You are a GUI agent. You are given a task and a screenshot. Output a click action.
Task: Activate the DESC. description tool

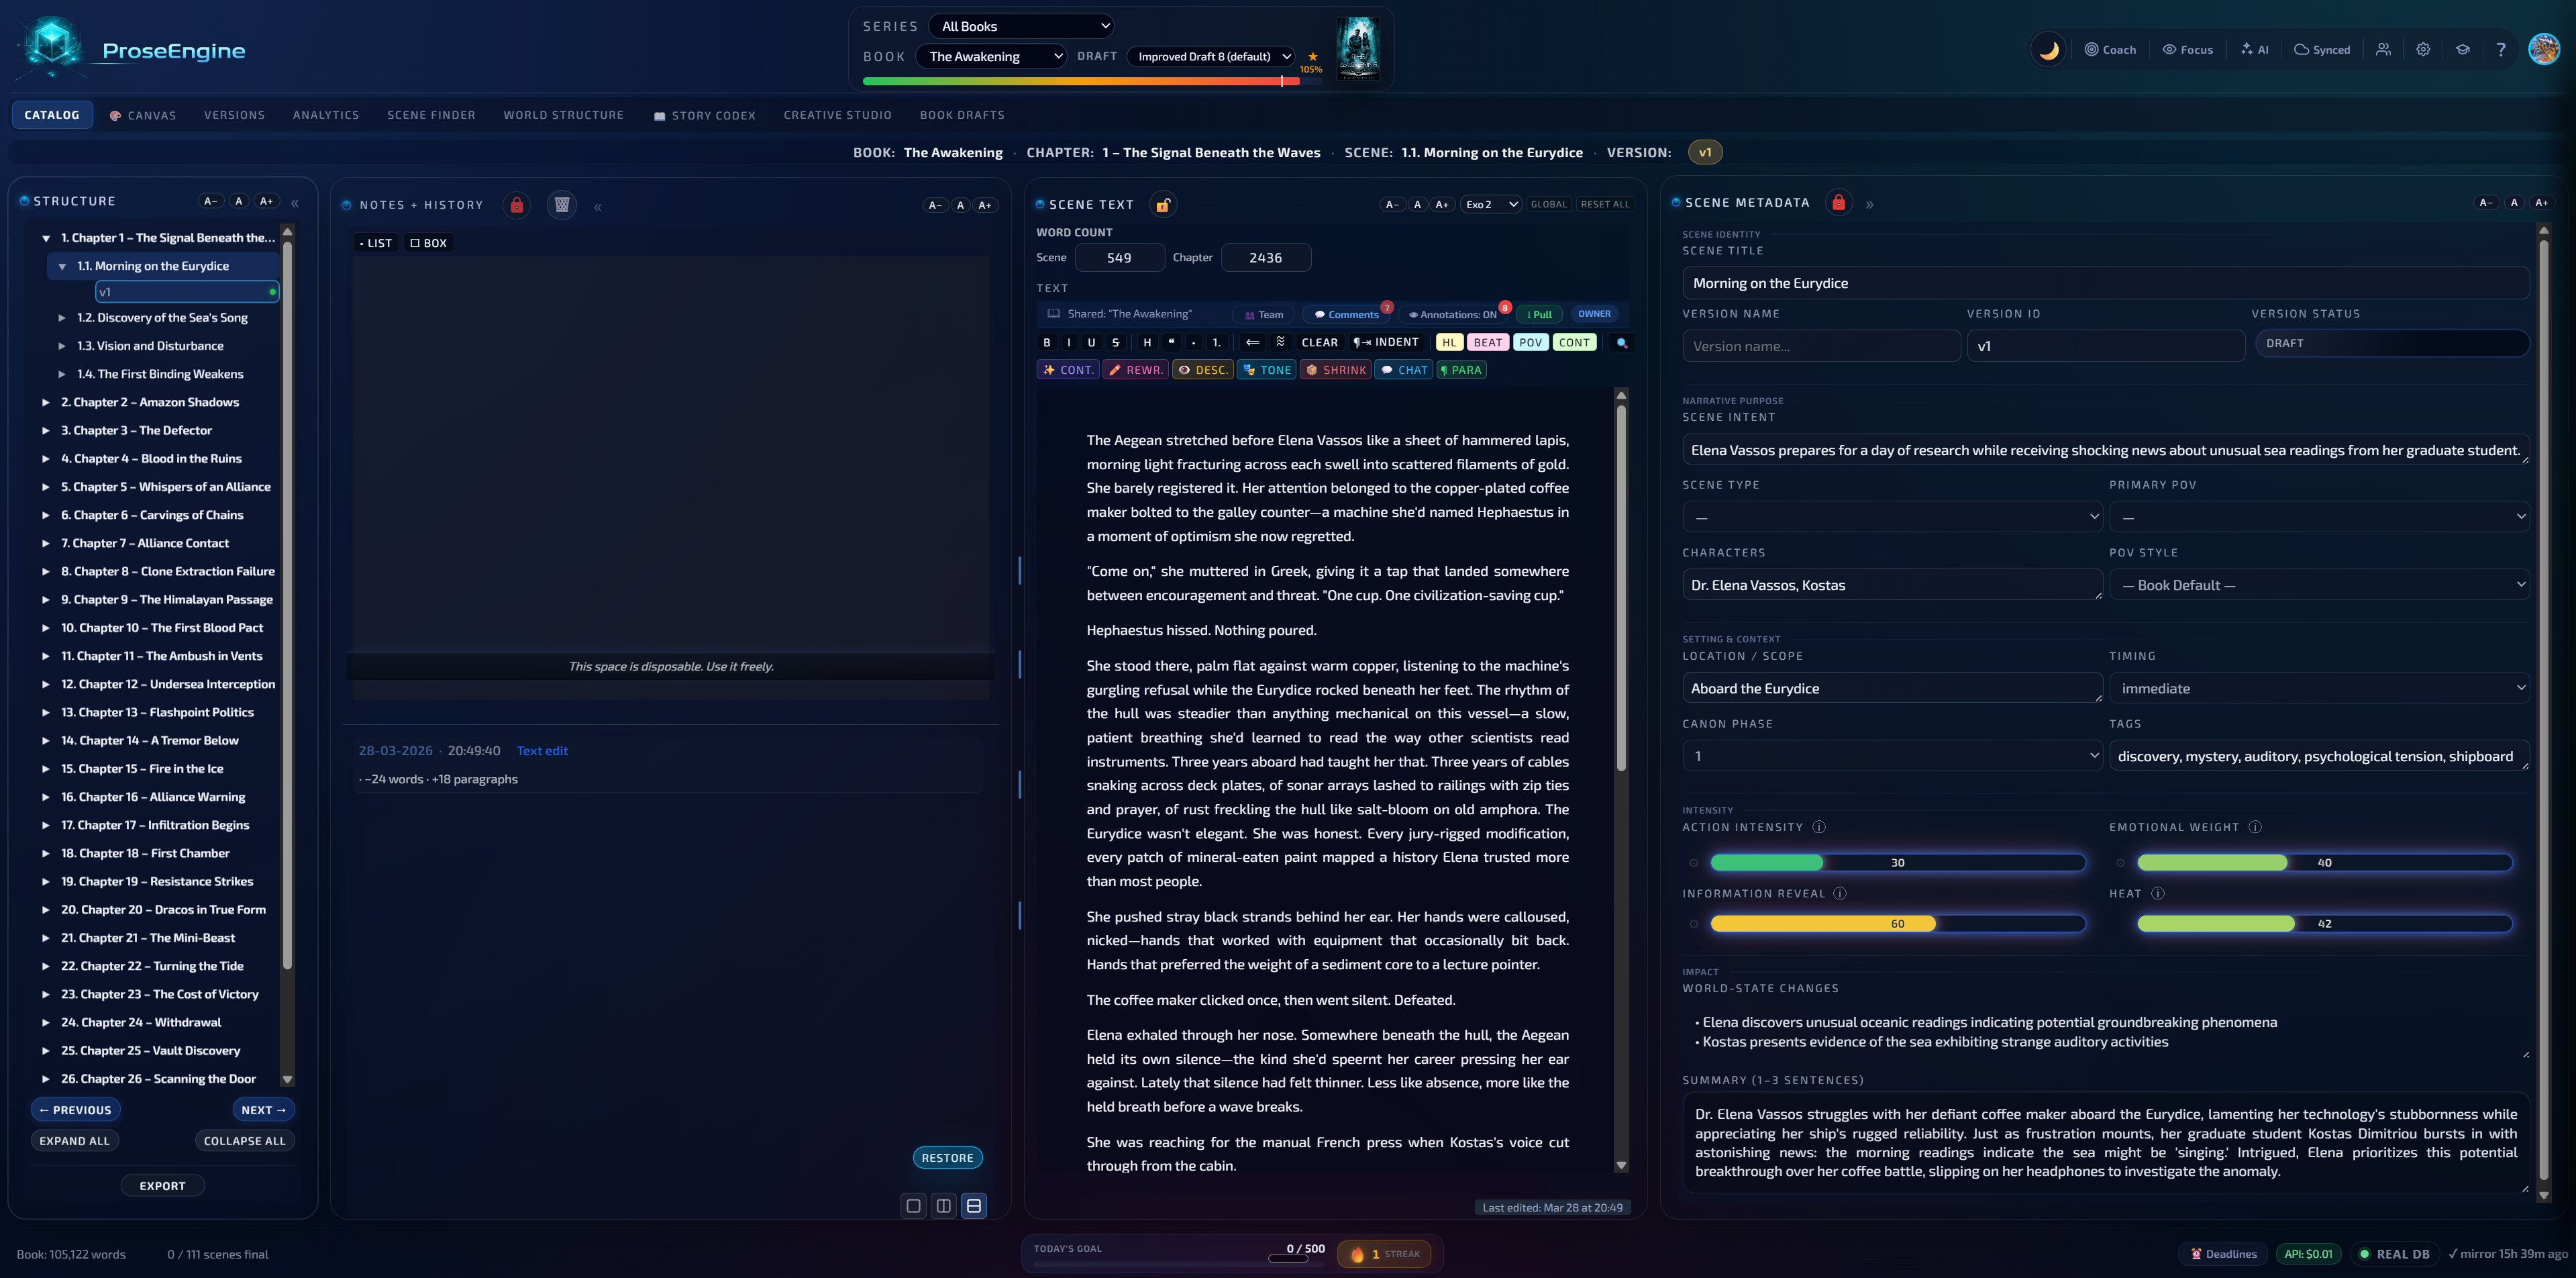[1202, 369]
